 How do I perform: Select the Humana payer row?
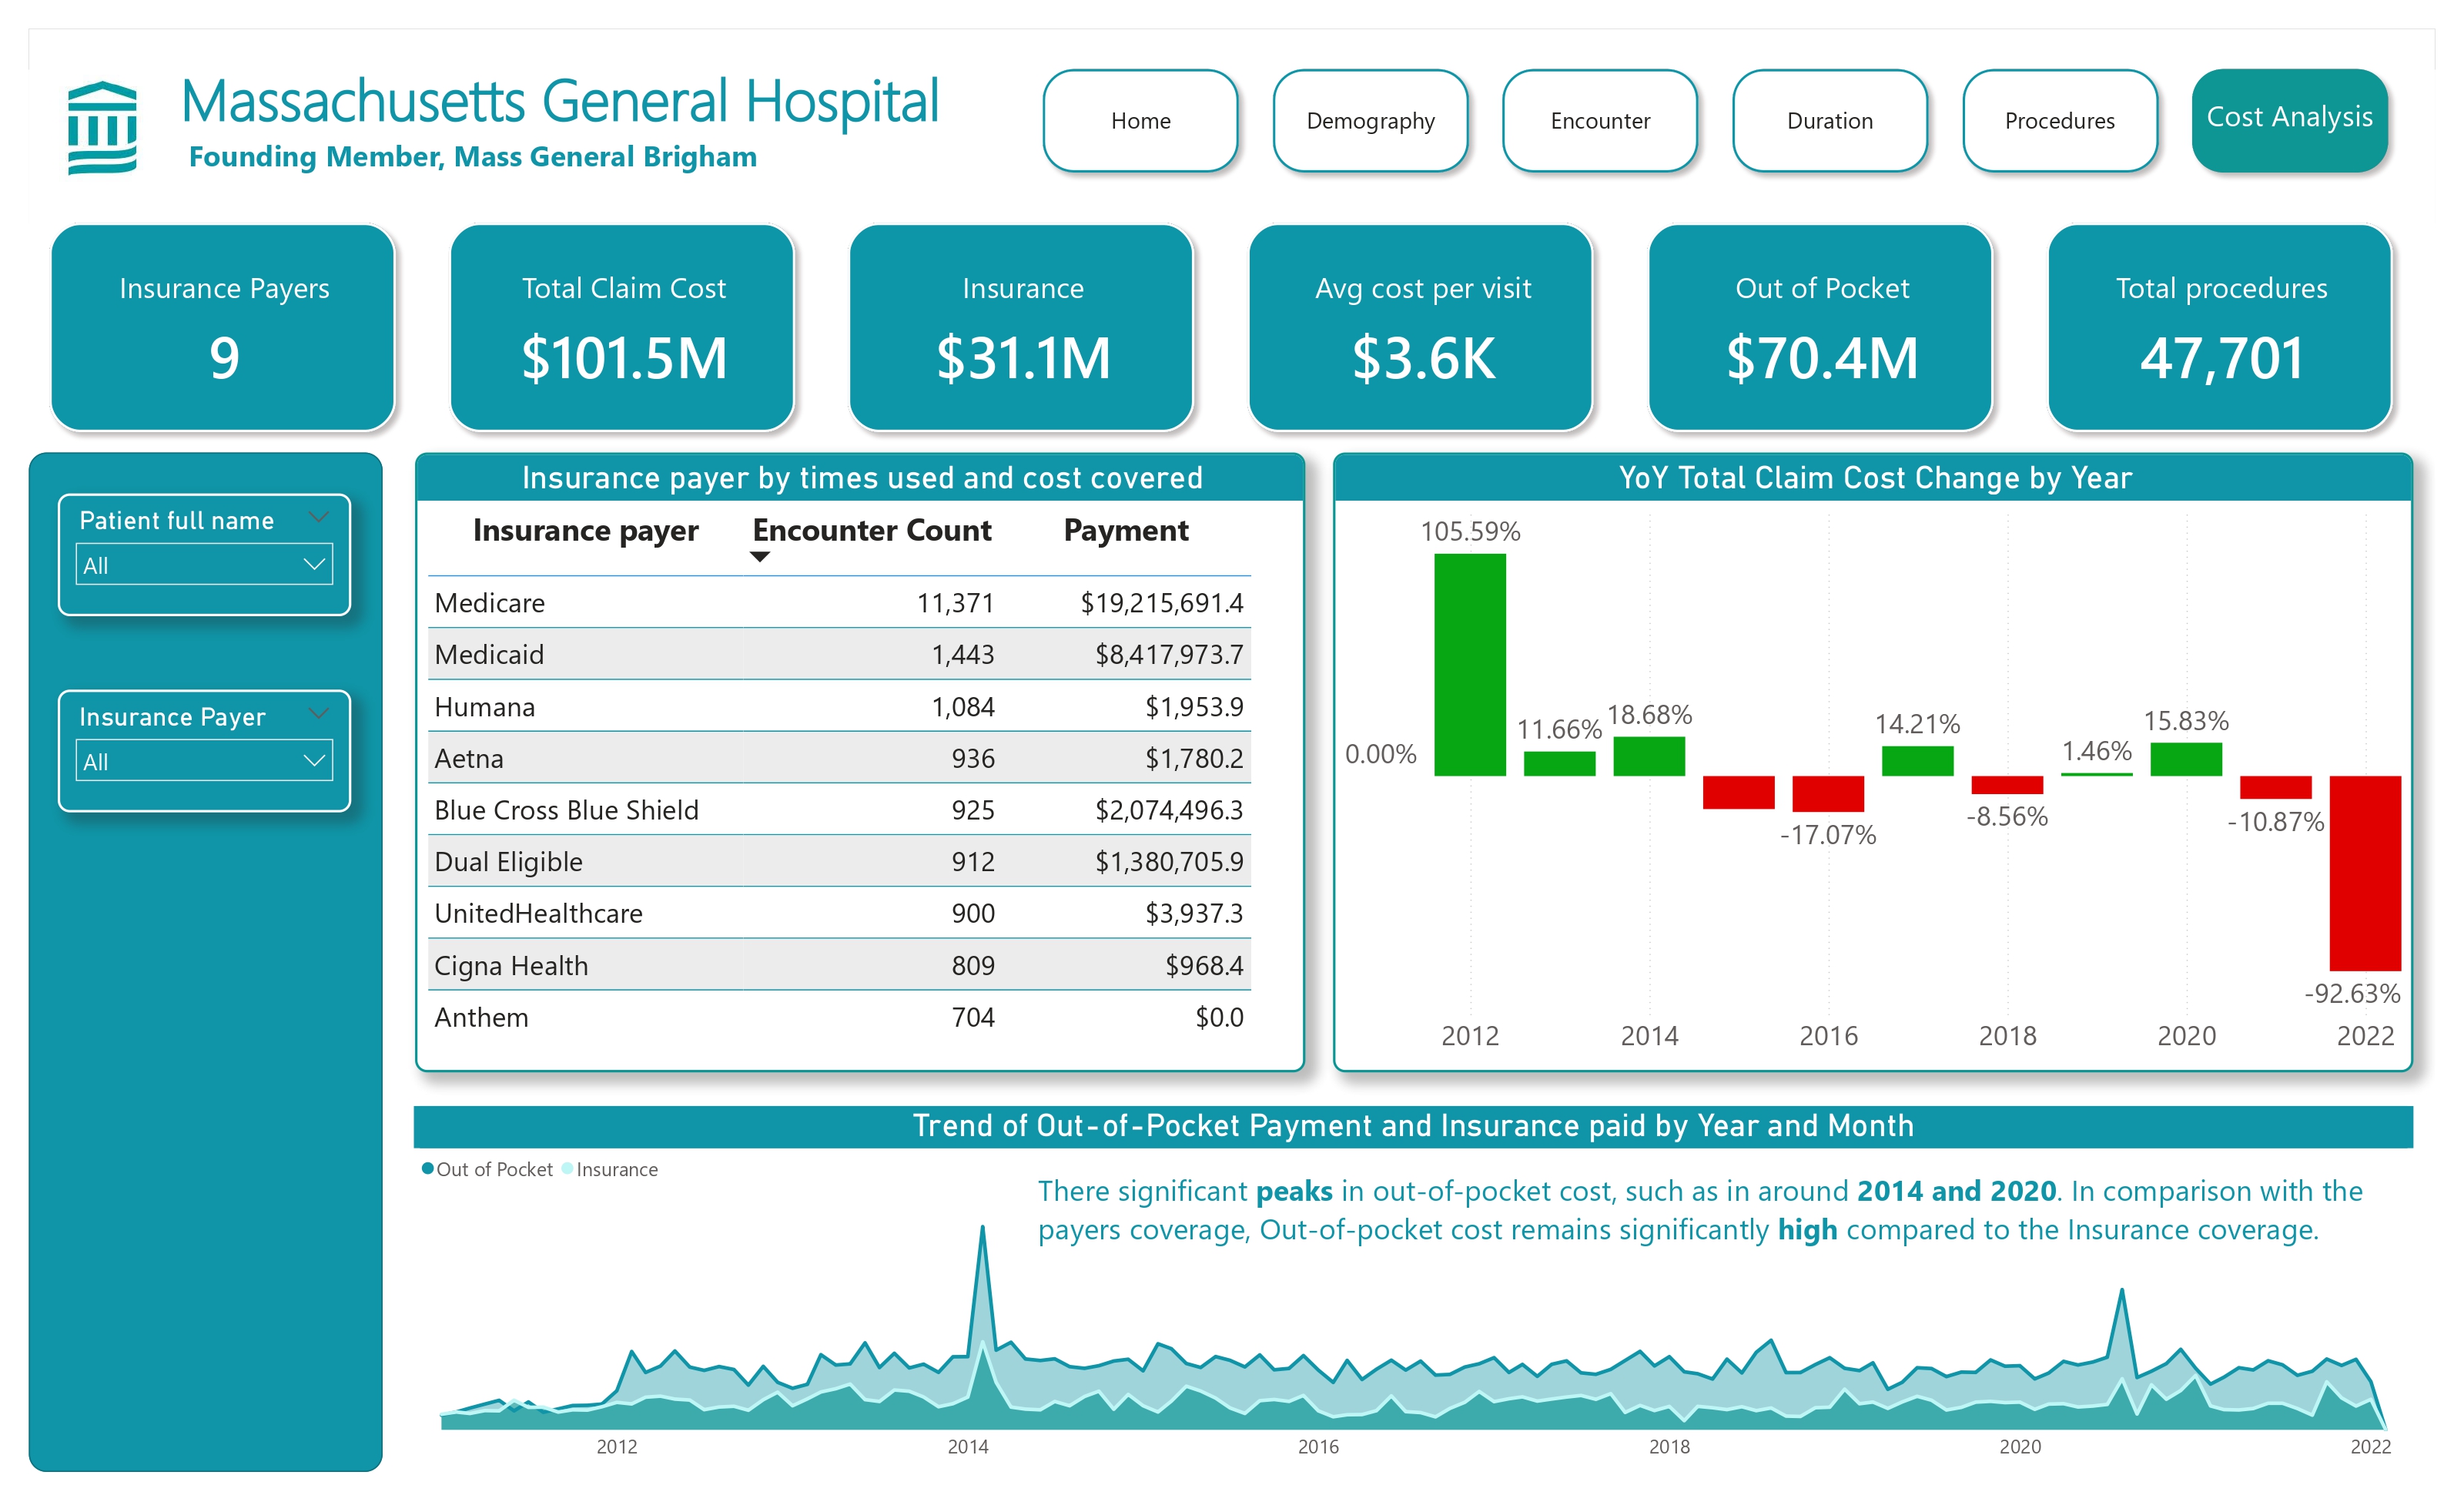(x=839, y=707)
